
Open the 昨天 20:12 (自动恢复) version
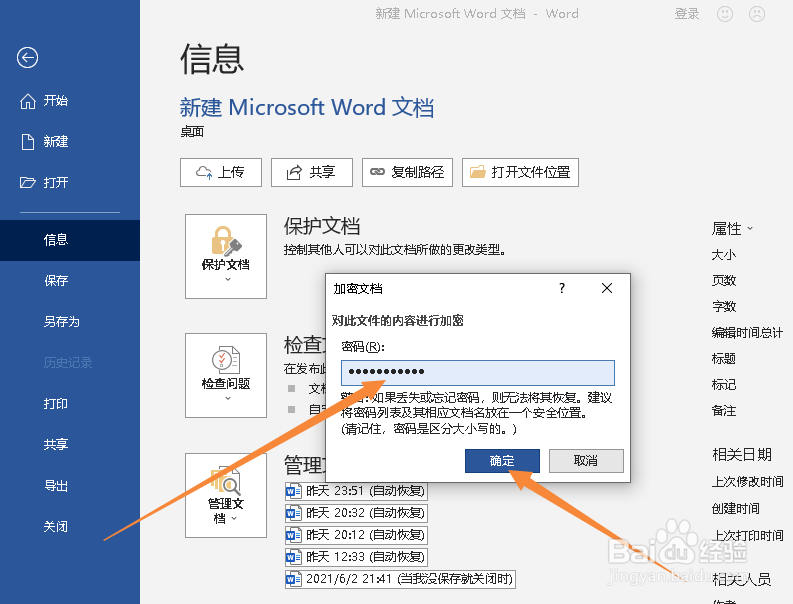(x=356, y=535)
